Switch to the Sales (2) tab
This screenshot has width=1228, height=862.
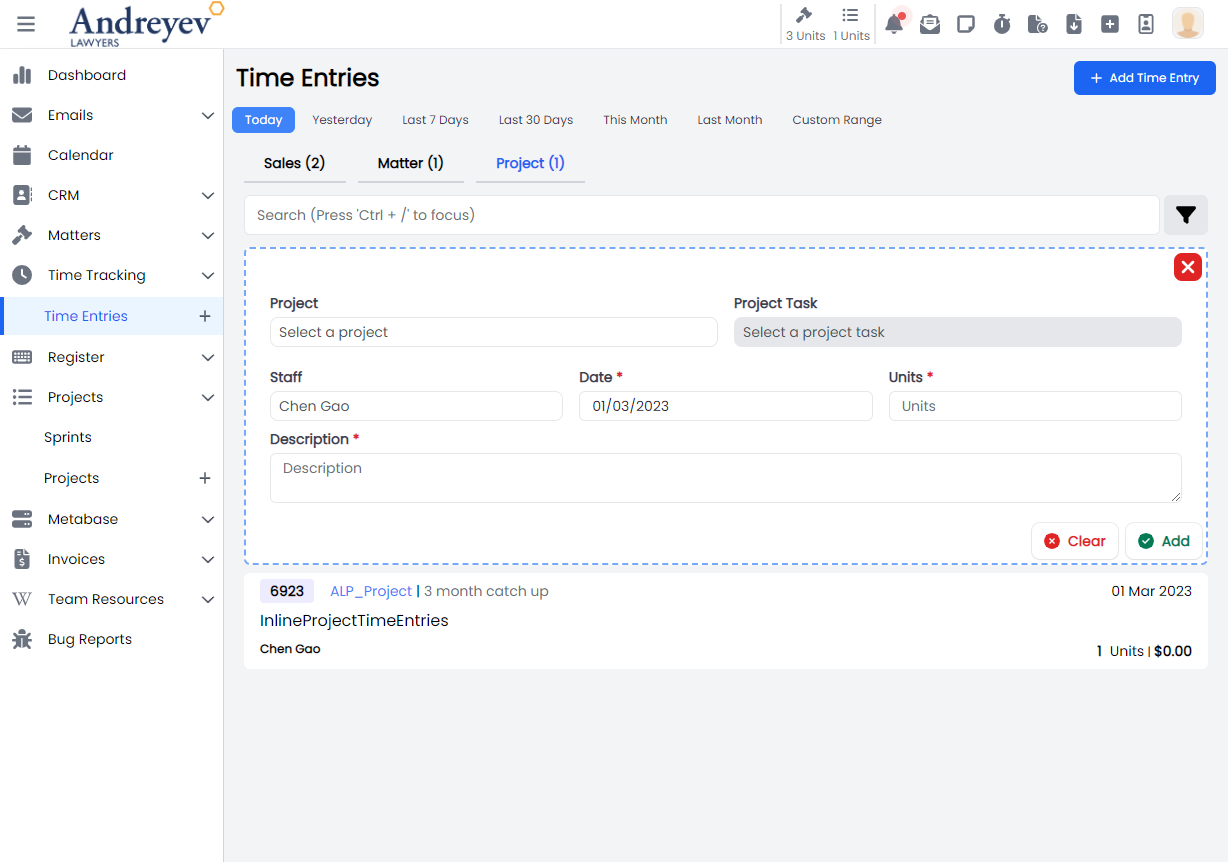point(294,163)
